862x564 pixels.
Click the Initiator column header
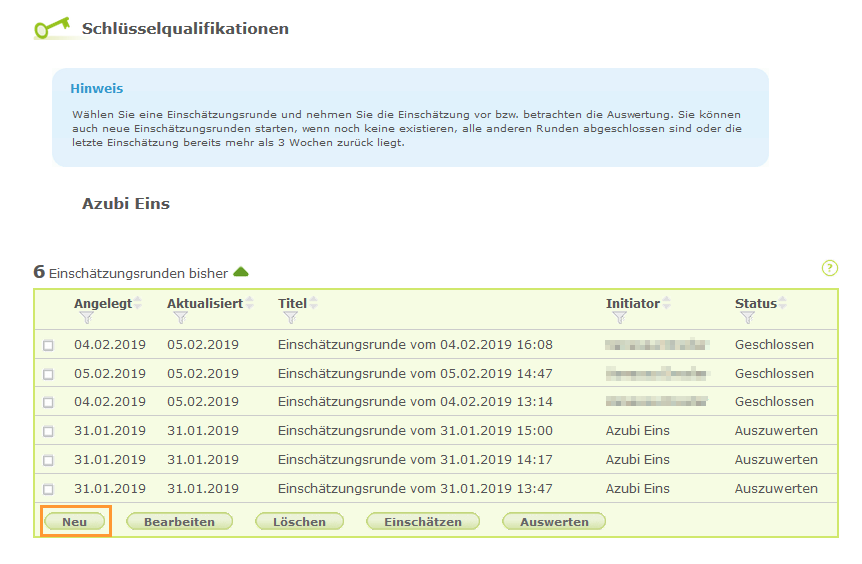point(633,303)
